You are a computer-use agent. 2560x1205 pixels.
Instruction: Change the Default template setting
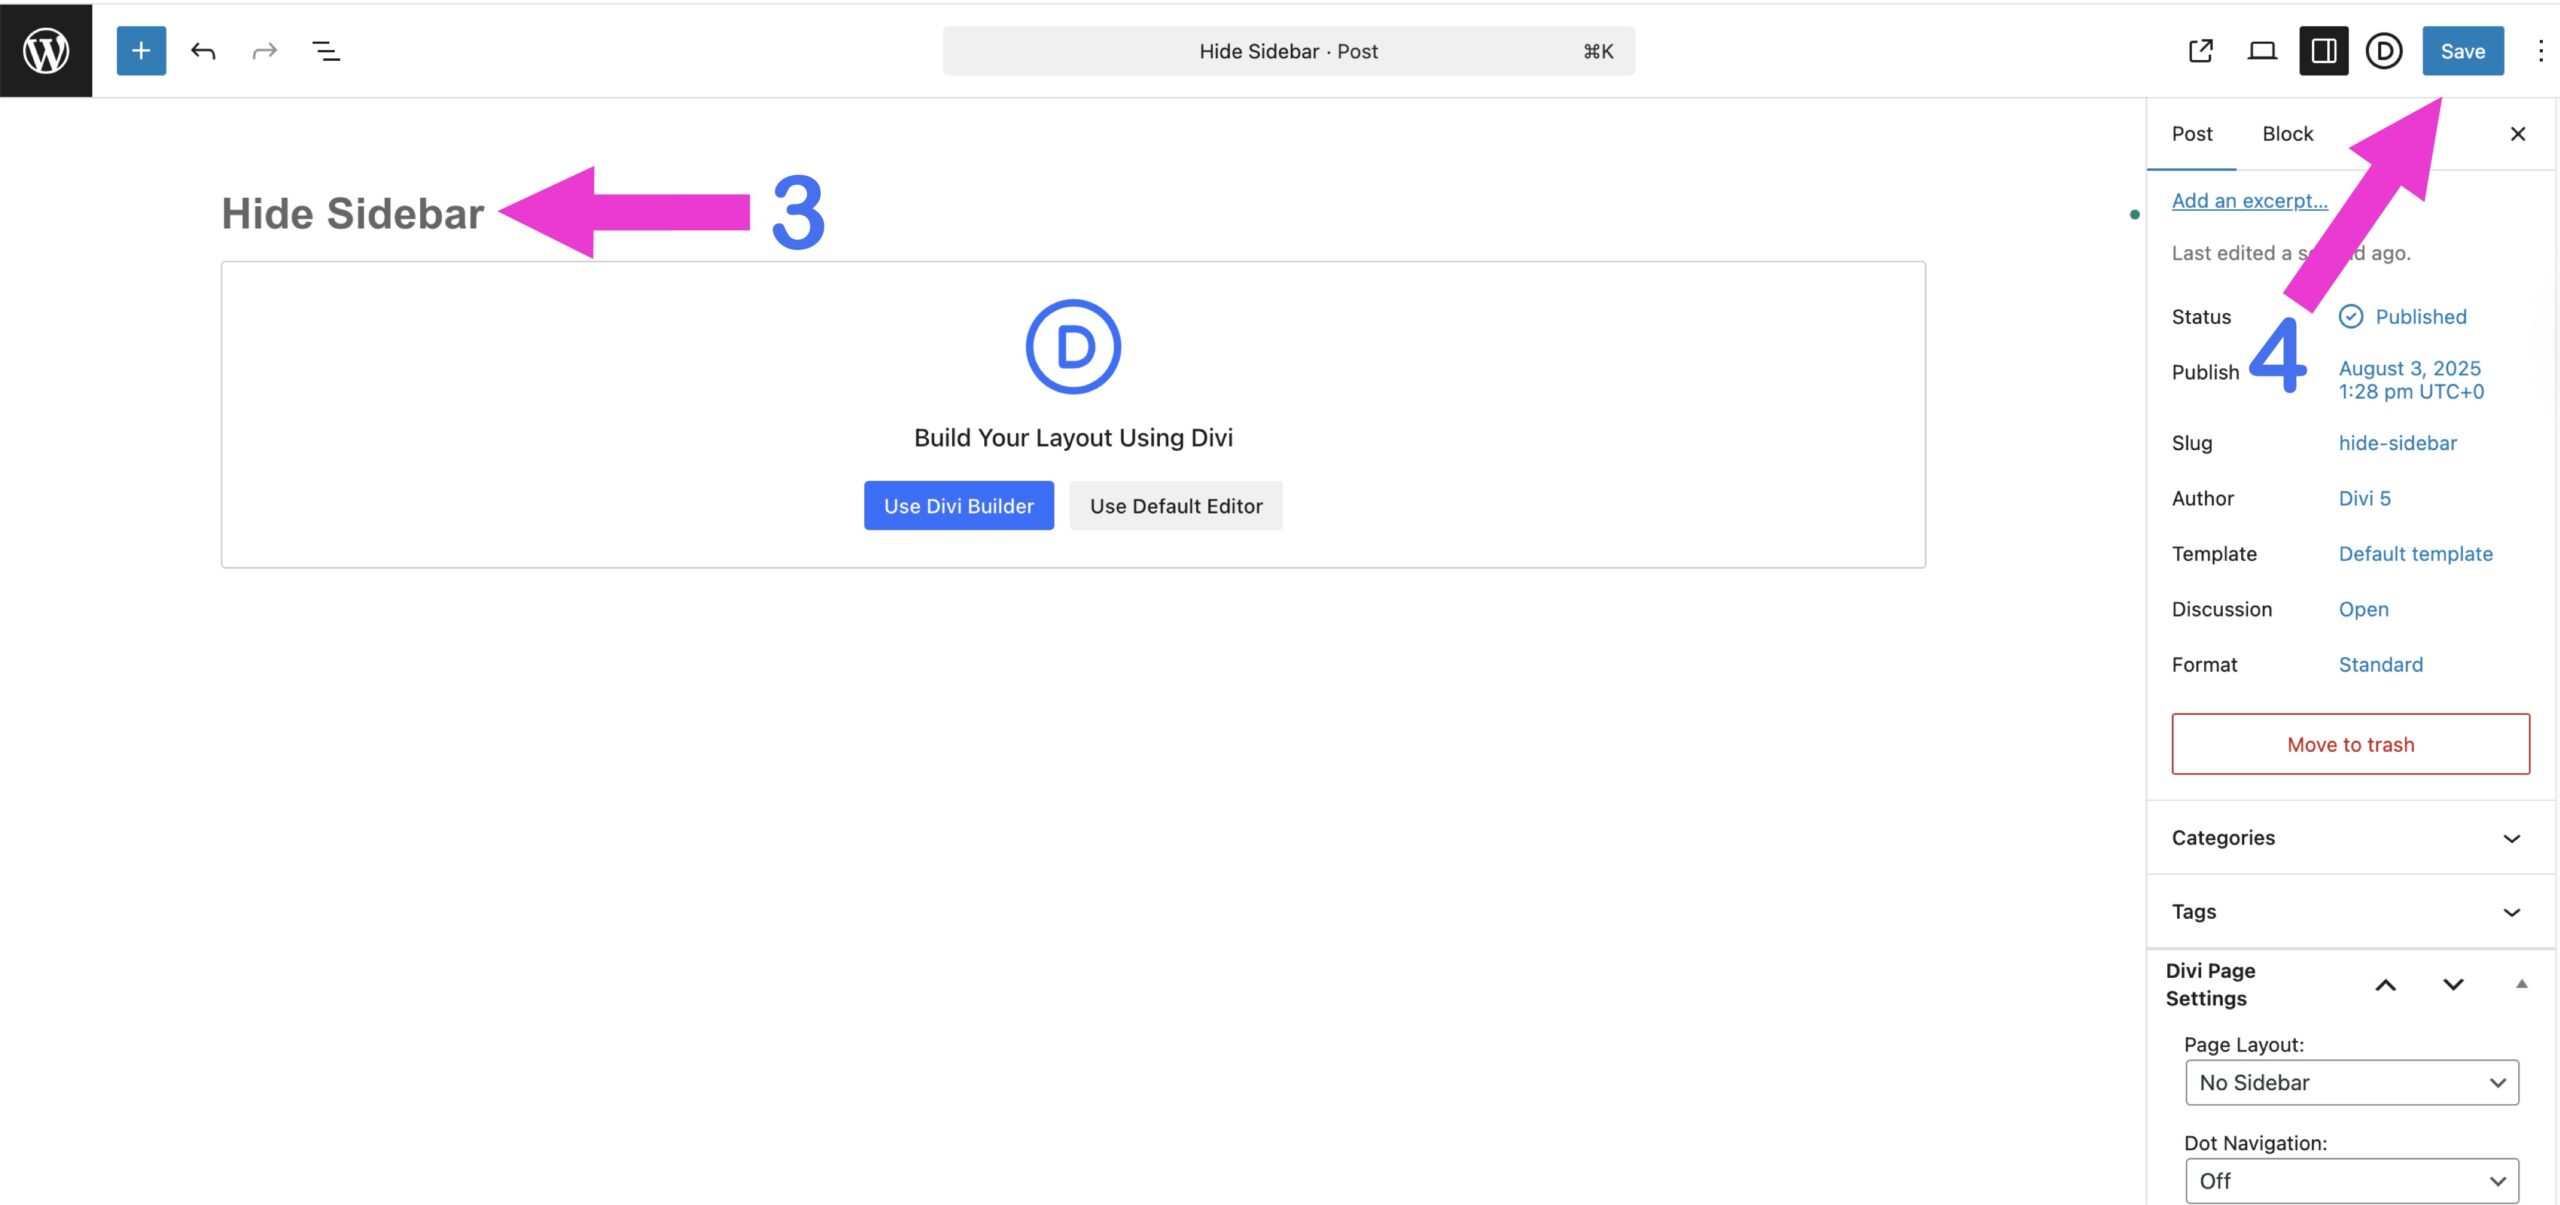[x=2416, y=554]
